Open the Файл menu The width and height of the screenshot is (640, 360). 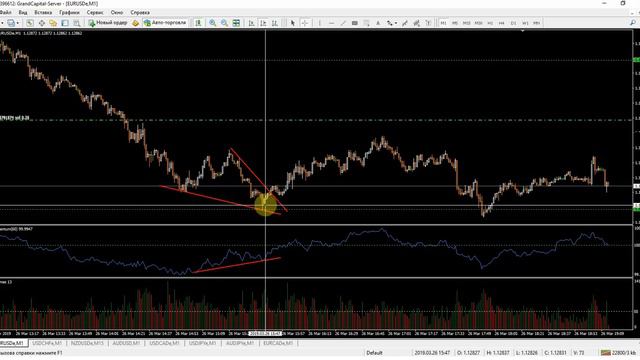point(6,12)
